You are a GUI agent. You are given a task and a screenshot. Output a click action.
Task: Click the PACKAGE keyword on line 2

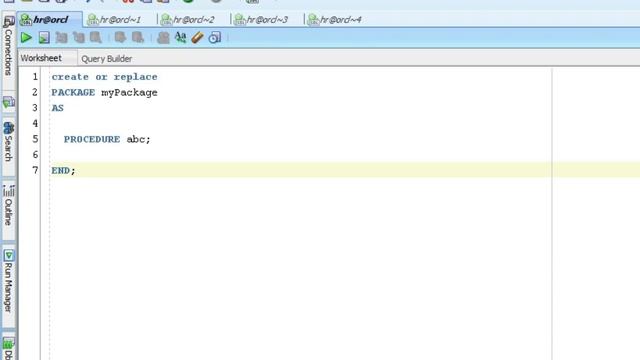coord(73,93)
